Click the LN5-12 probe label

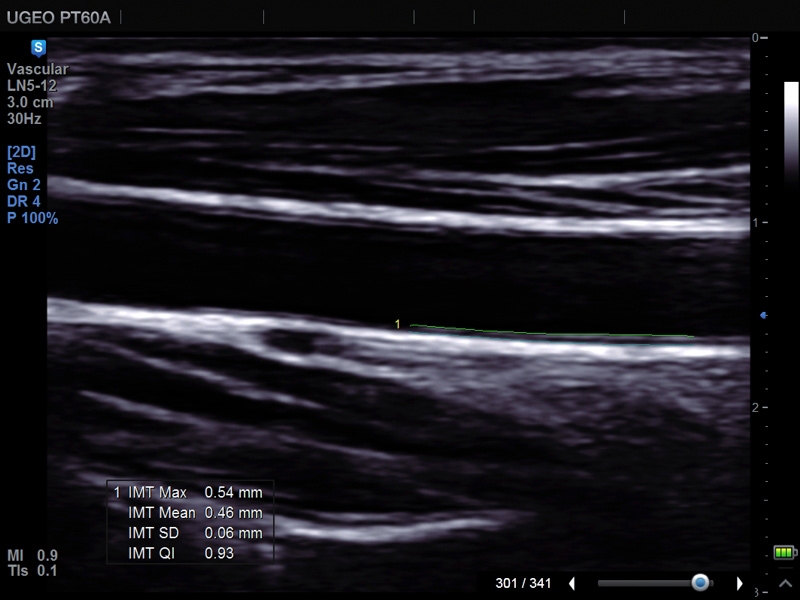pos(32,86)
